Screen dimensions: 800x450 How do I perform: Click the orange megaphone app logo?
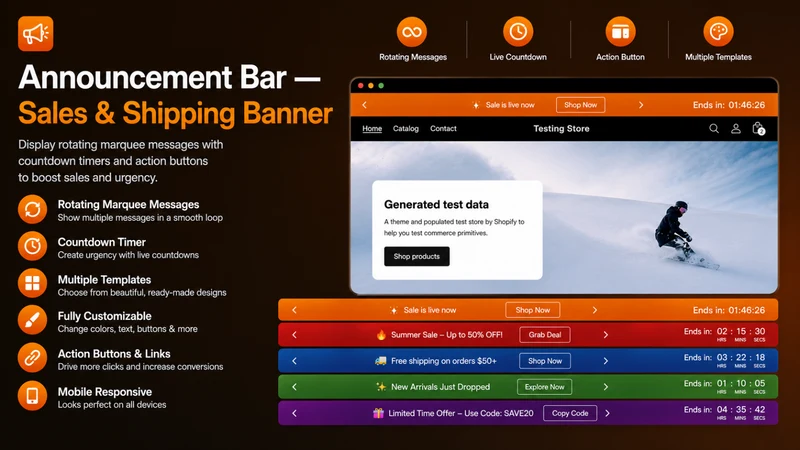35,34
